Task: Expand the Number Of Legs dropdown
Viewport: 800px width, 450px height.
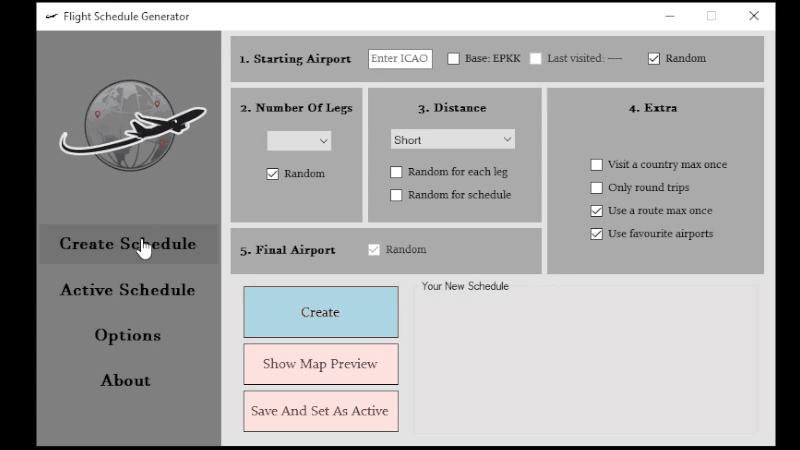Action: (x=299, y=141)
